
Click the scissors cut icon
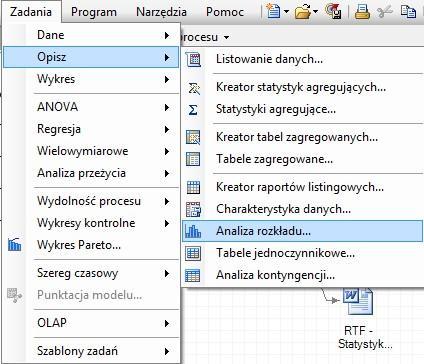tap(385, 12)
